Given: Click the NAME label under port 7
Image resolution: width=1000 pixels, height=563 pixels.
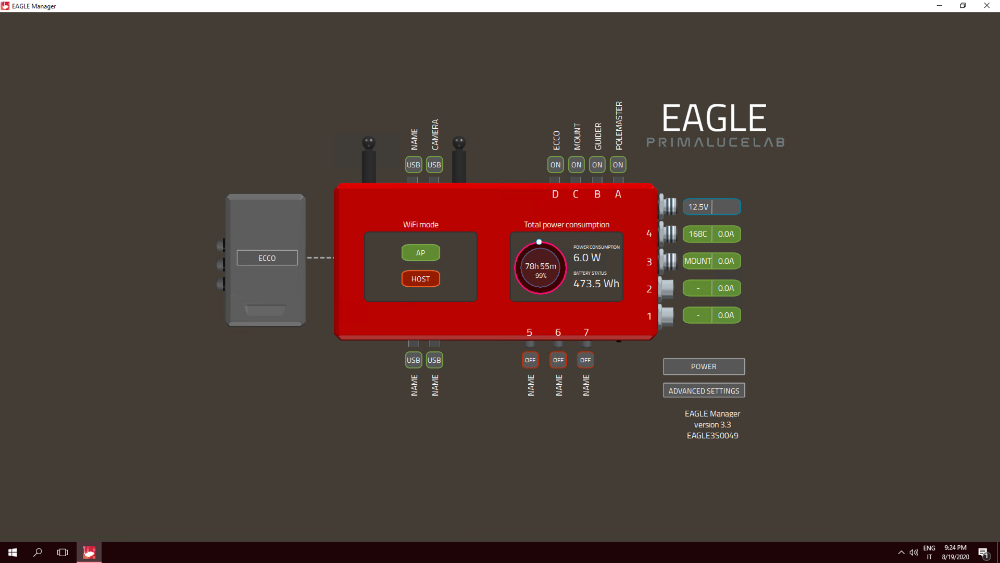Looking at the screenshot, I should [x=586, y=386].
